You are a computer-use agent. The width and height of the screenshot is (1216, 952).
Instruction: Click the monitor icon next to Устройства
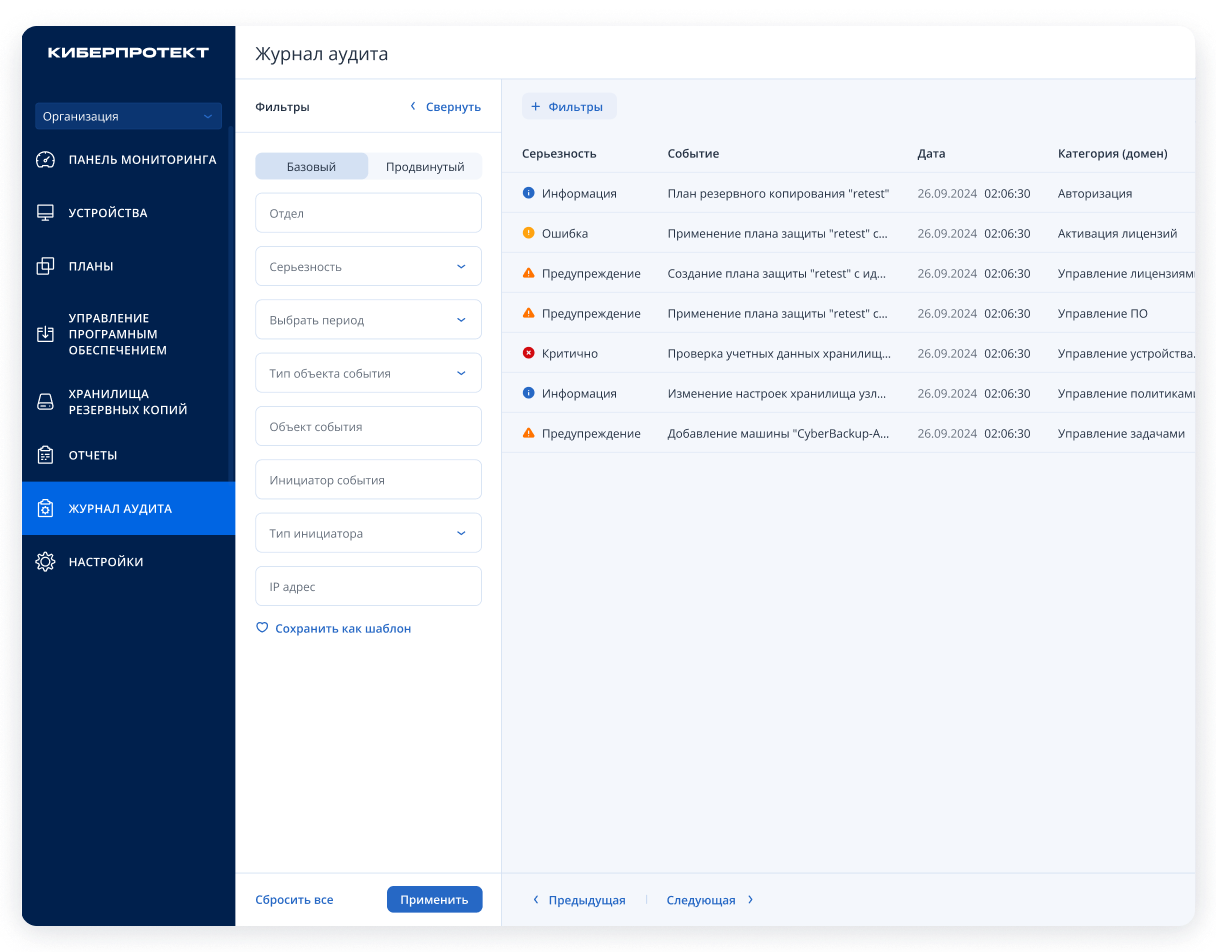click(45, 213)
